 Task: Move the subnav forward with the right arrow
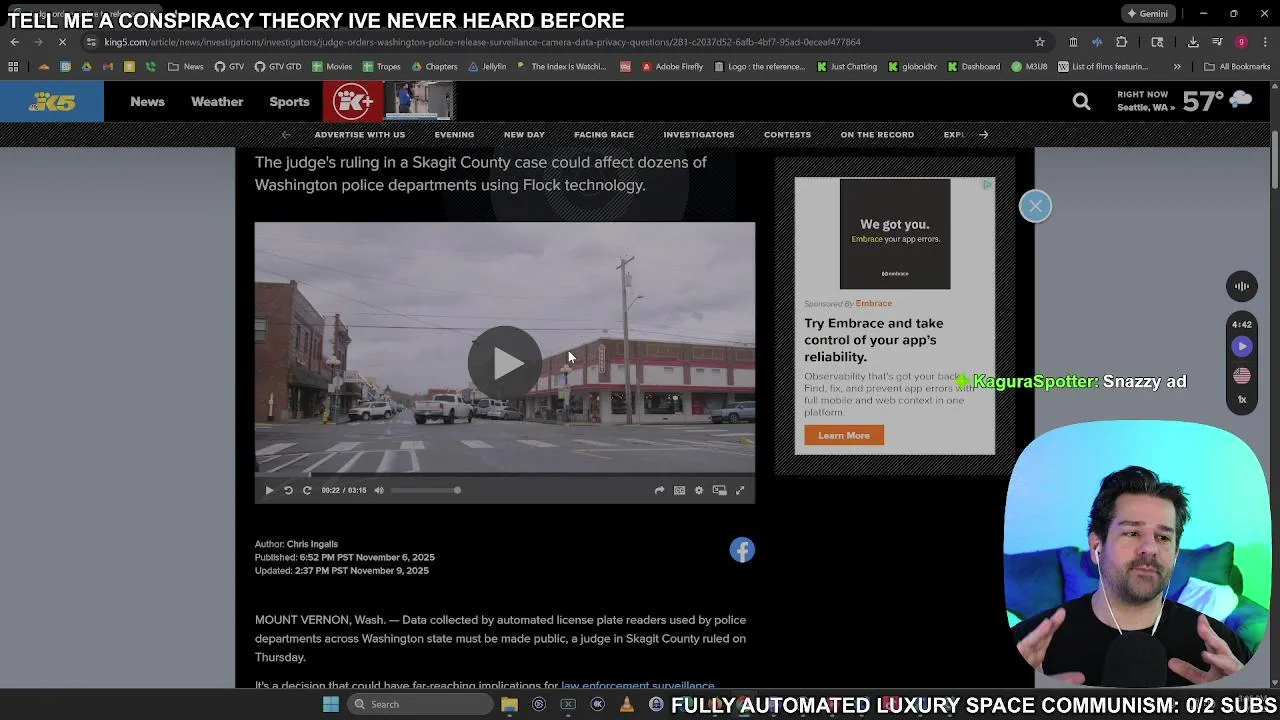click(983, 135)
